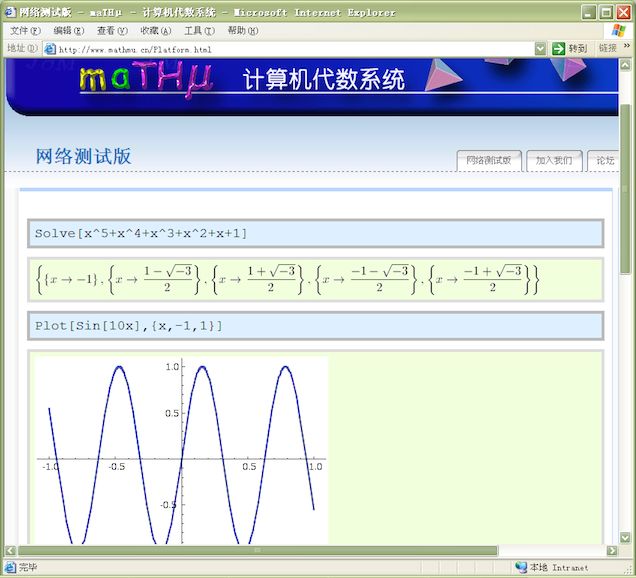The width and height of the screenshot is (636, 578).
Task: Click the 网络测试版 page heading
Action: (84, 156)
